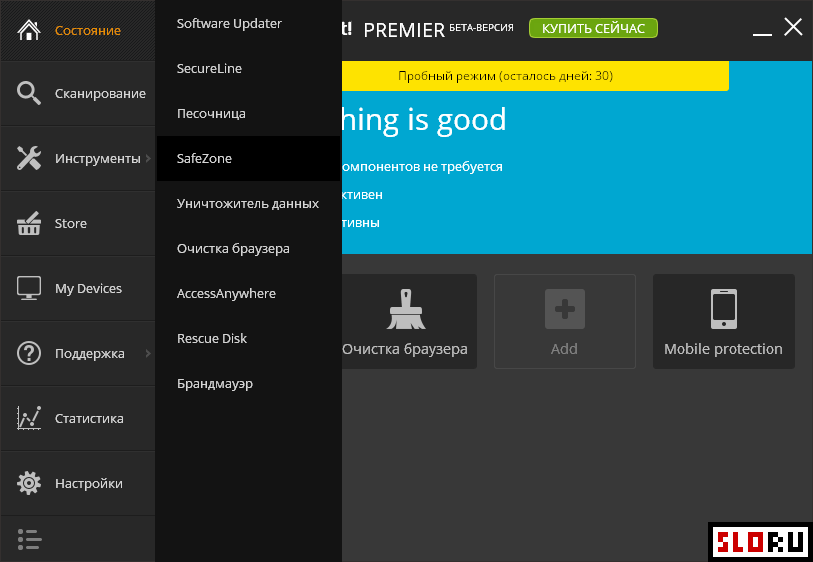
Task: Open the Сканирование section
Action: pos(78,93)
